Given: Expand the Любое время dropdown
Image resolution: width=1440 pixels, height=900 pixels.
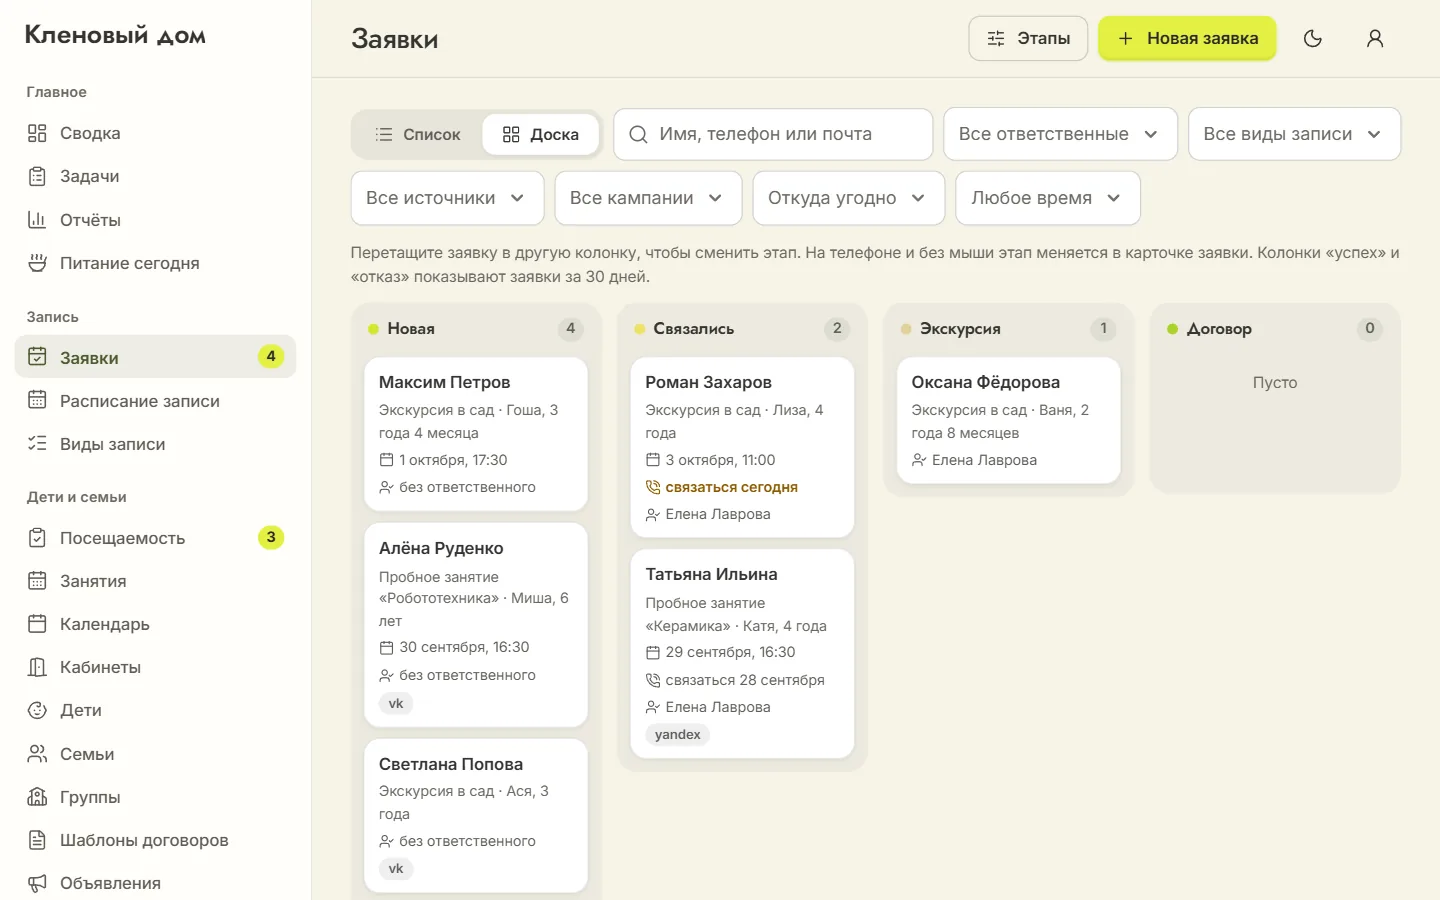Looking at the screenshot, I should (1047, 198).
